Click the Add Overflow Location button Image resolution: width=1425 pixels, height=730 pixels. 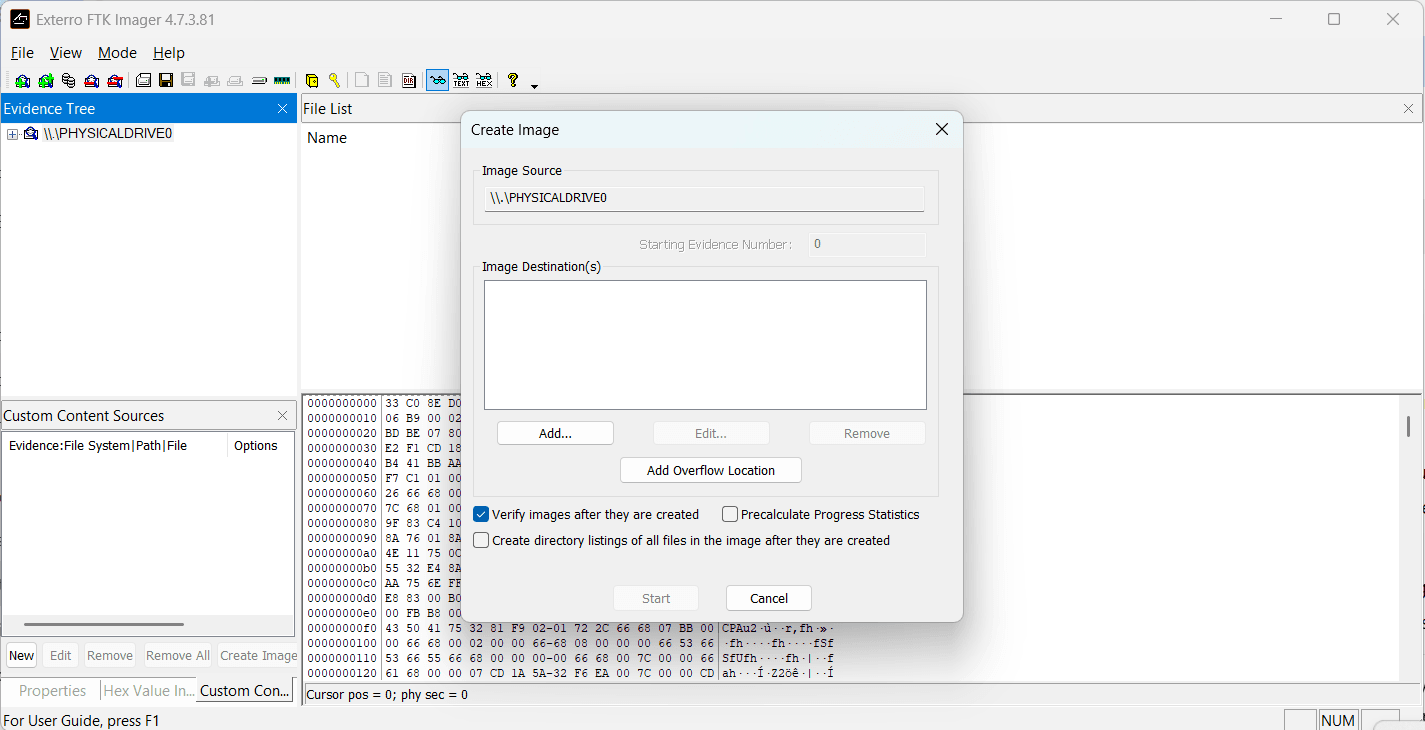coord(711,470)
